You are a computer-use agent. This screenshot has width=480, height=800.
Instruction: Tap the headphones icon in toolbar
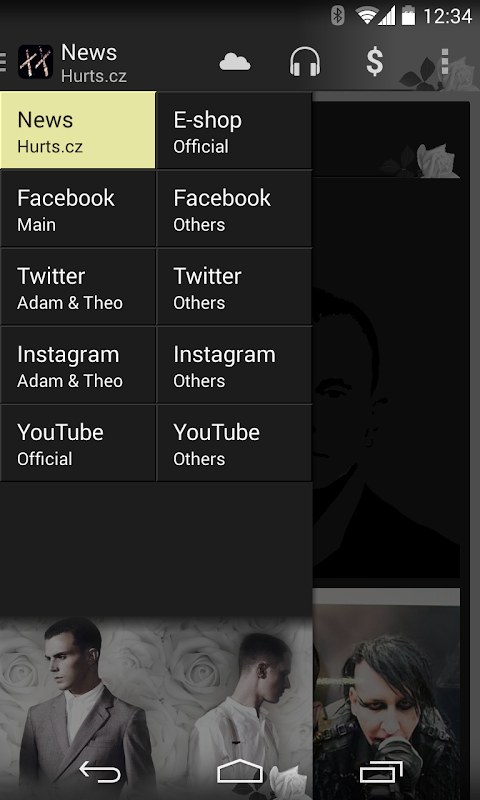[305, 62]
